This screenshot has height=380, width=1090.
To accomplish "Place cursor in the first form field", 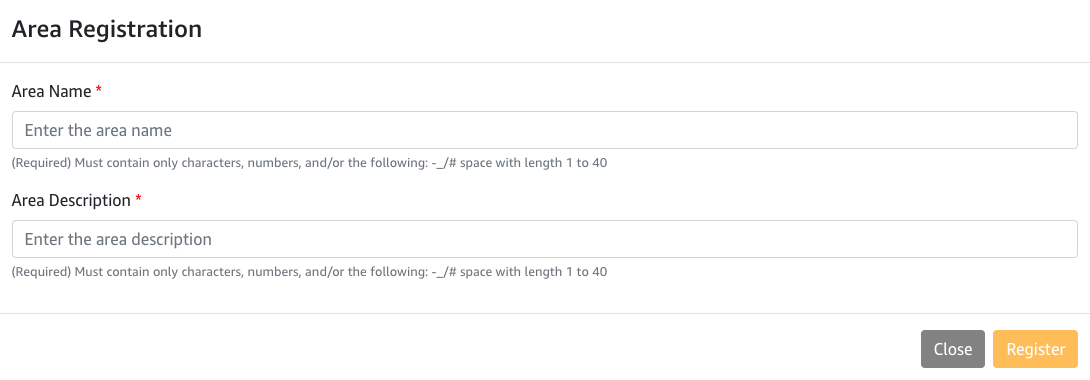I will [545, 130].
